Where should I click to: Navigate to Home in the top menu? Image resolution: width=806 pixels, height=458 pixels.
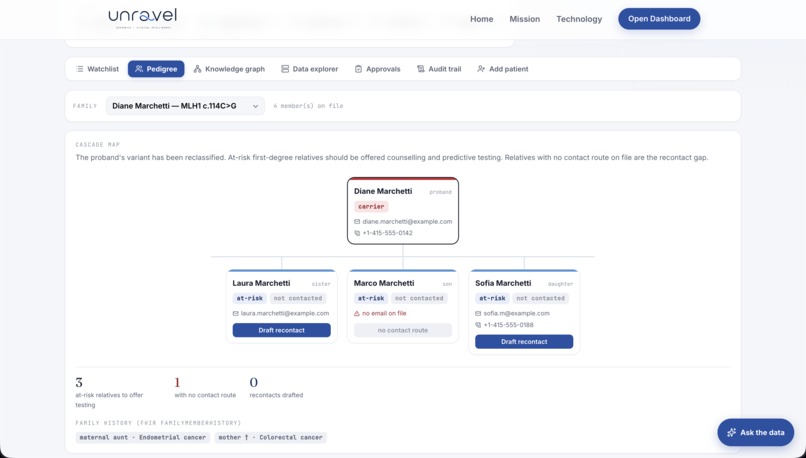[x=482, y=19]
